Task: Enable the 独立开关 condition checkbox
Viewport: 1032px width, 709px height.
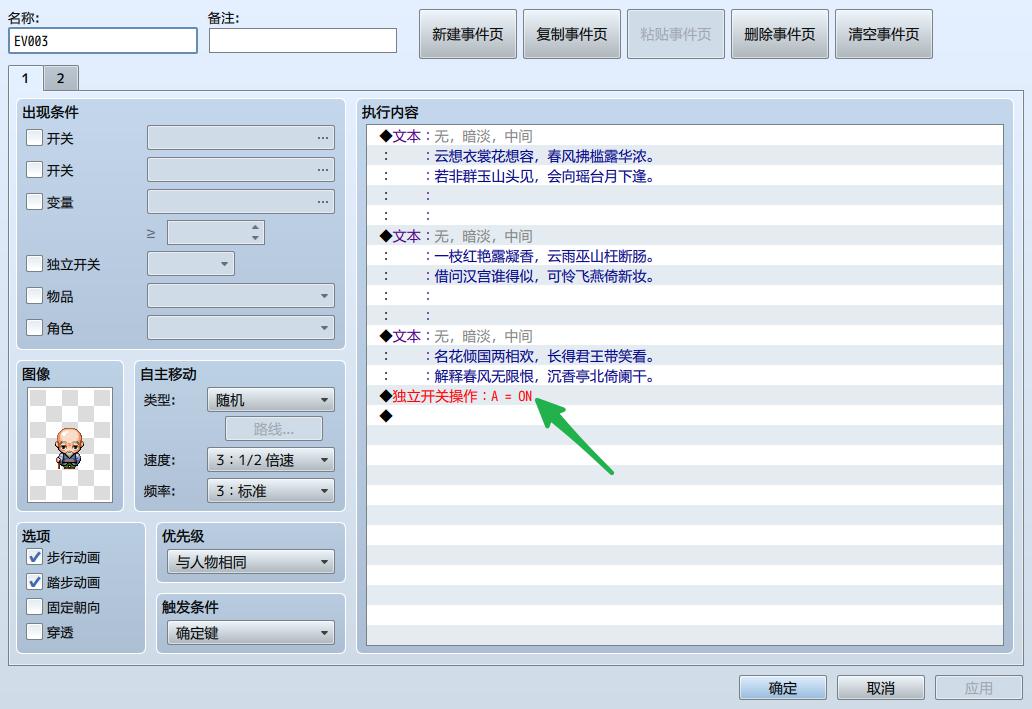Action: point(34,263)
